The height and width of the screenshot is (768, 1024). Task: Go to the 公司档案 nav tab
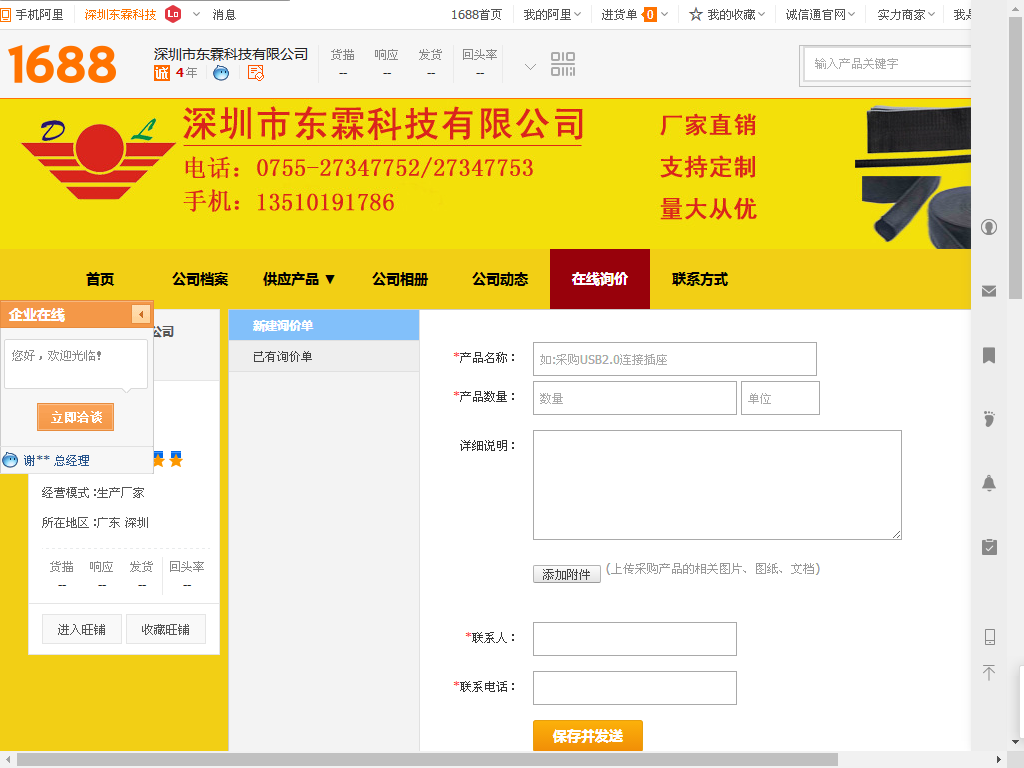[200, 280]
